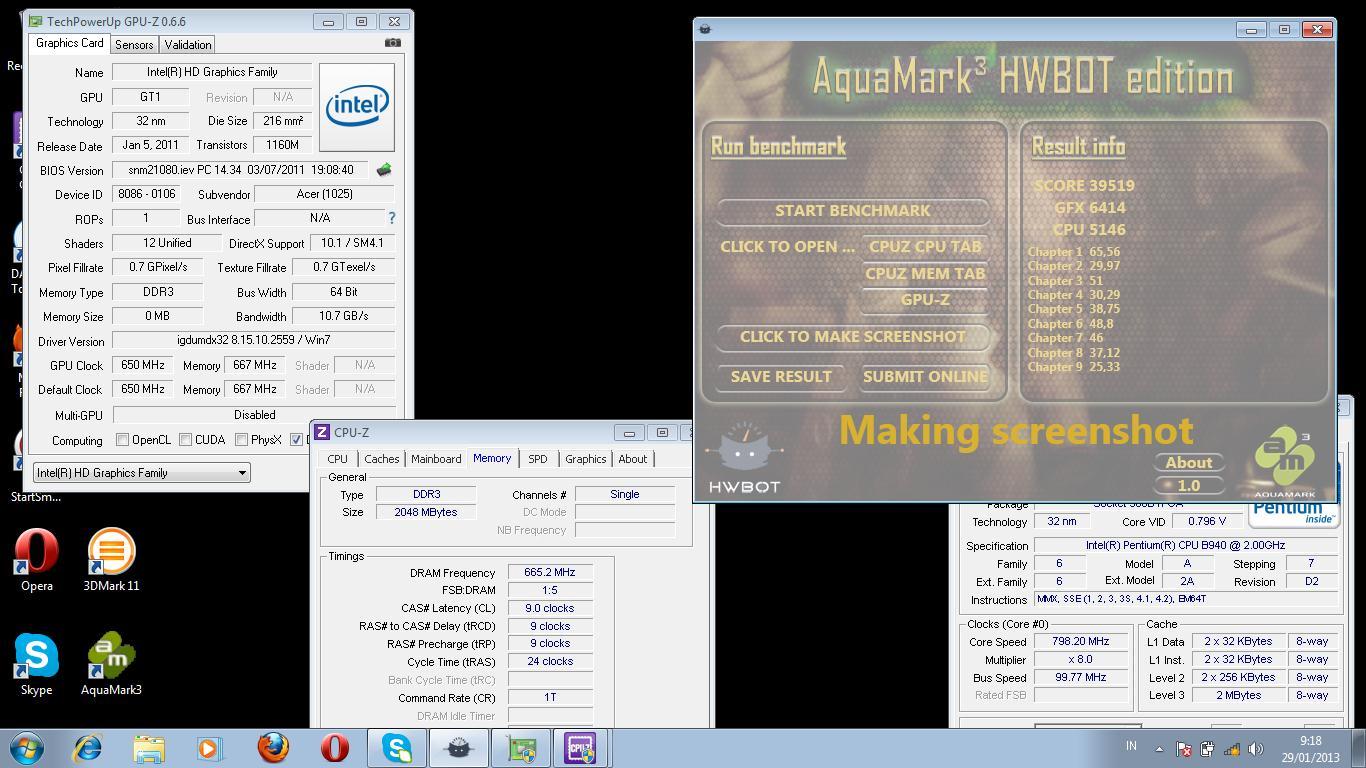Switch to CPU-Z on the taskbar
The height and width of the screenshot is (768, 1366).
tap(581, 748)
